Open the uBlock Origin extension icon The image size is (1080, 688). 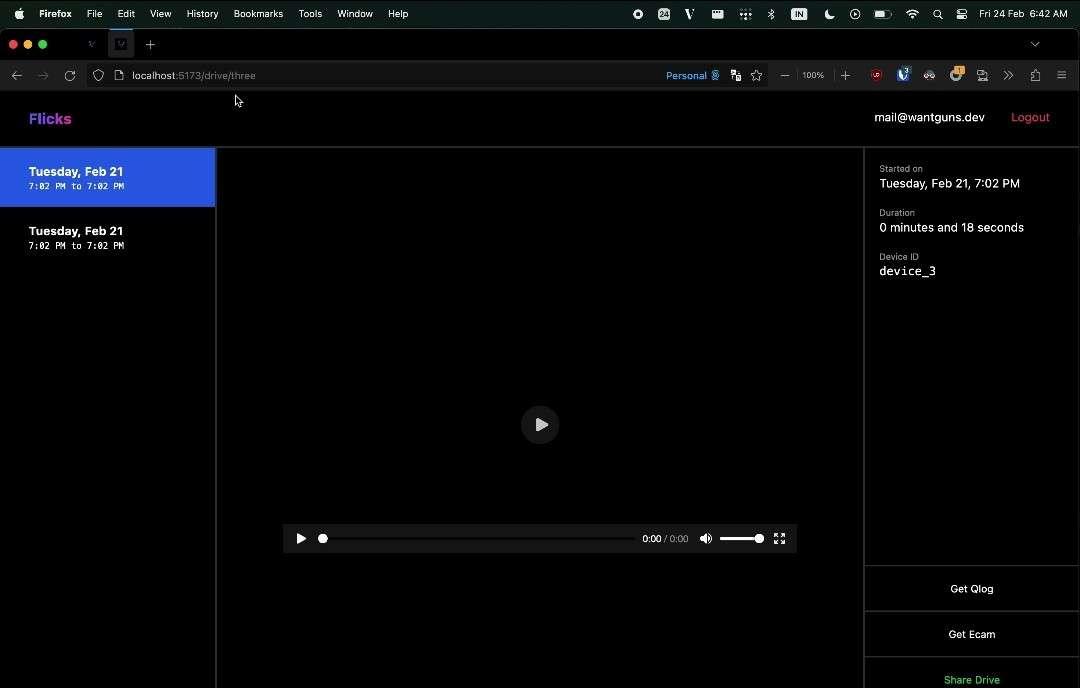pyautogui.click(x=877, y=75)
